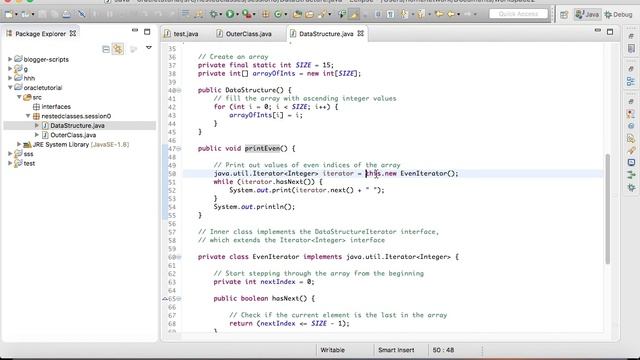
Task: Switch to the OuterClass.java editor tab
Action: point(244,34)
